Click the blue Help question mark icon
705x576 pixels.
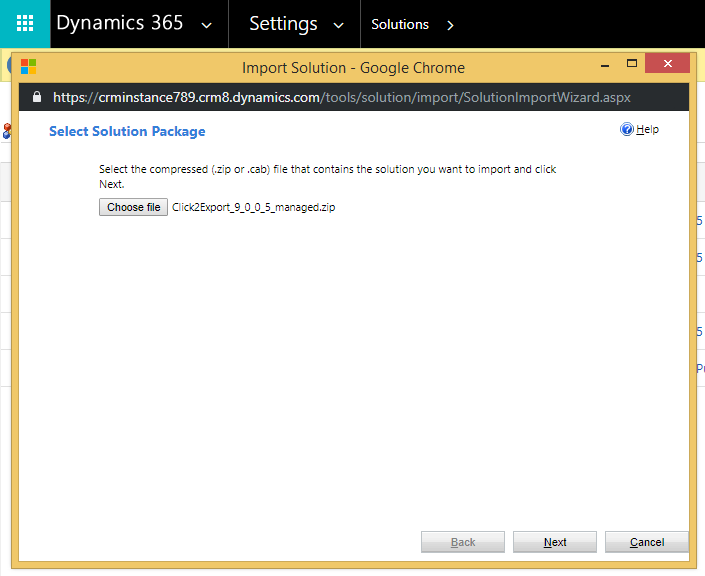[626, 129]
